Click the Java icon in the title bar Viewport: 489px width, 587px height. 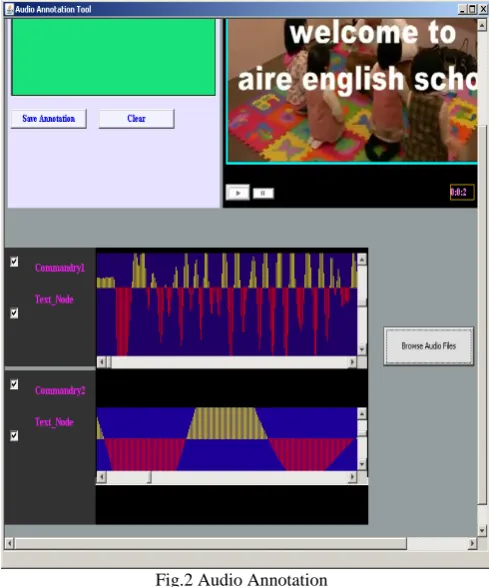coord(9,9)
